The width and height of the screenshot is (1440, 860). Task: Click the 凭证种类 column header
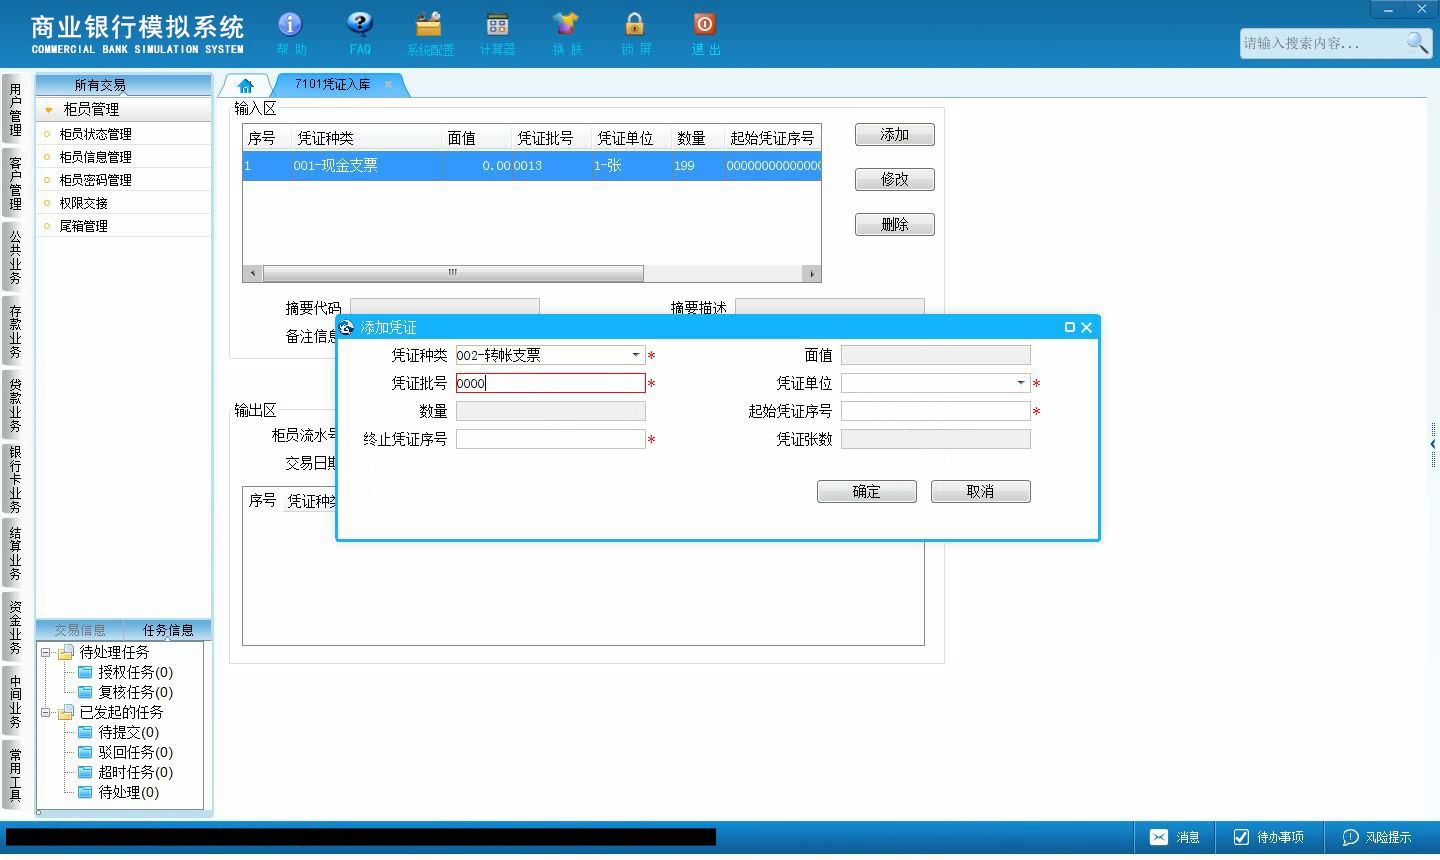(366, 138)
